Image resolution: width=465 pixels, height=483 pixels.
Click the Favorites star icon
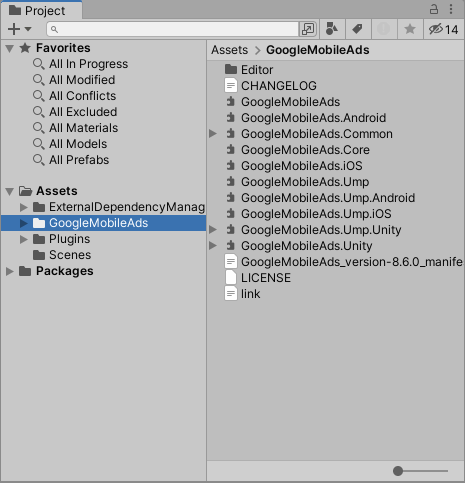pyautogui.click(x=25, y=48)
